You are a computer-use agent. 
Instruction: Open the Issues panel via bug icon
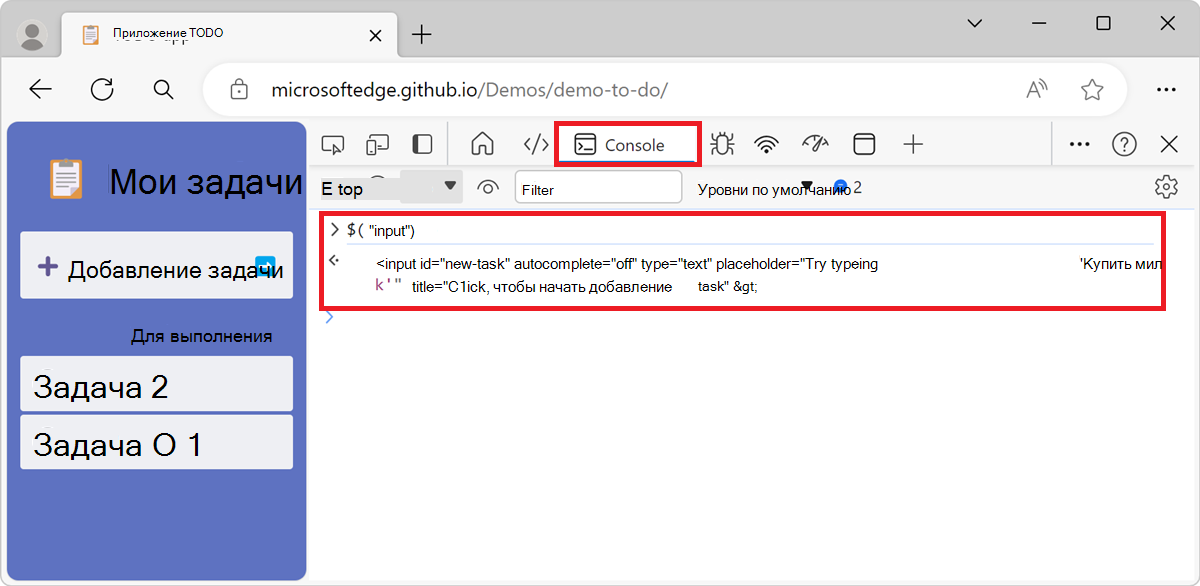point(721,143)
